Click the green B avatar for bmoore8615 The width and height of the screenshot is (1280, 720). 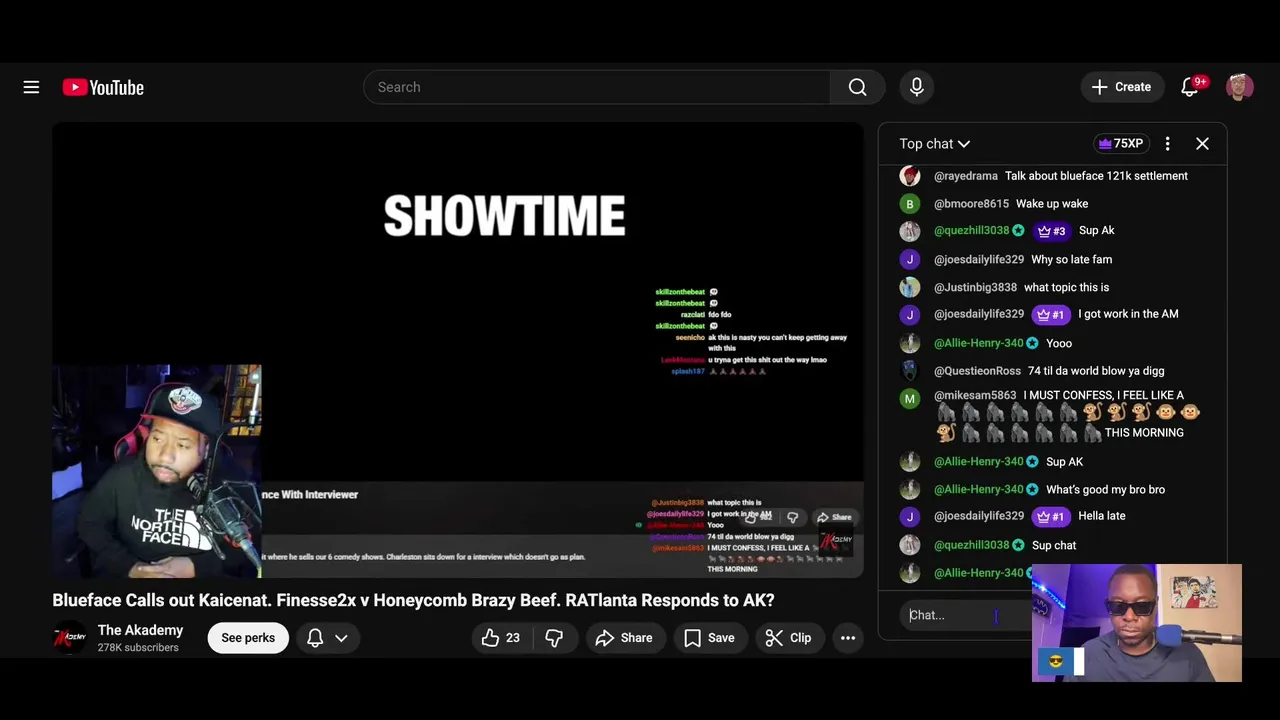coord(909,204)
